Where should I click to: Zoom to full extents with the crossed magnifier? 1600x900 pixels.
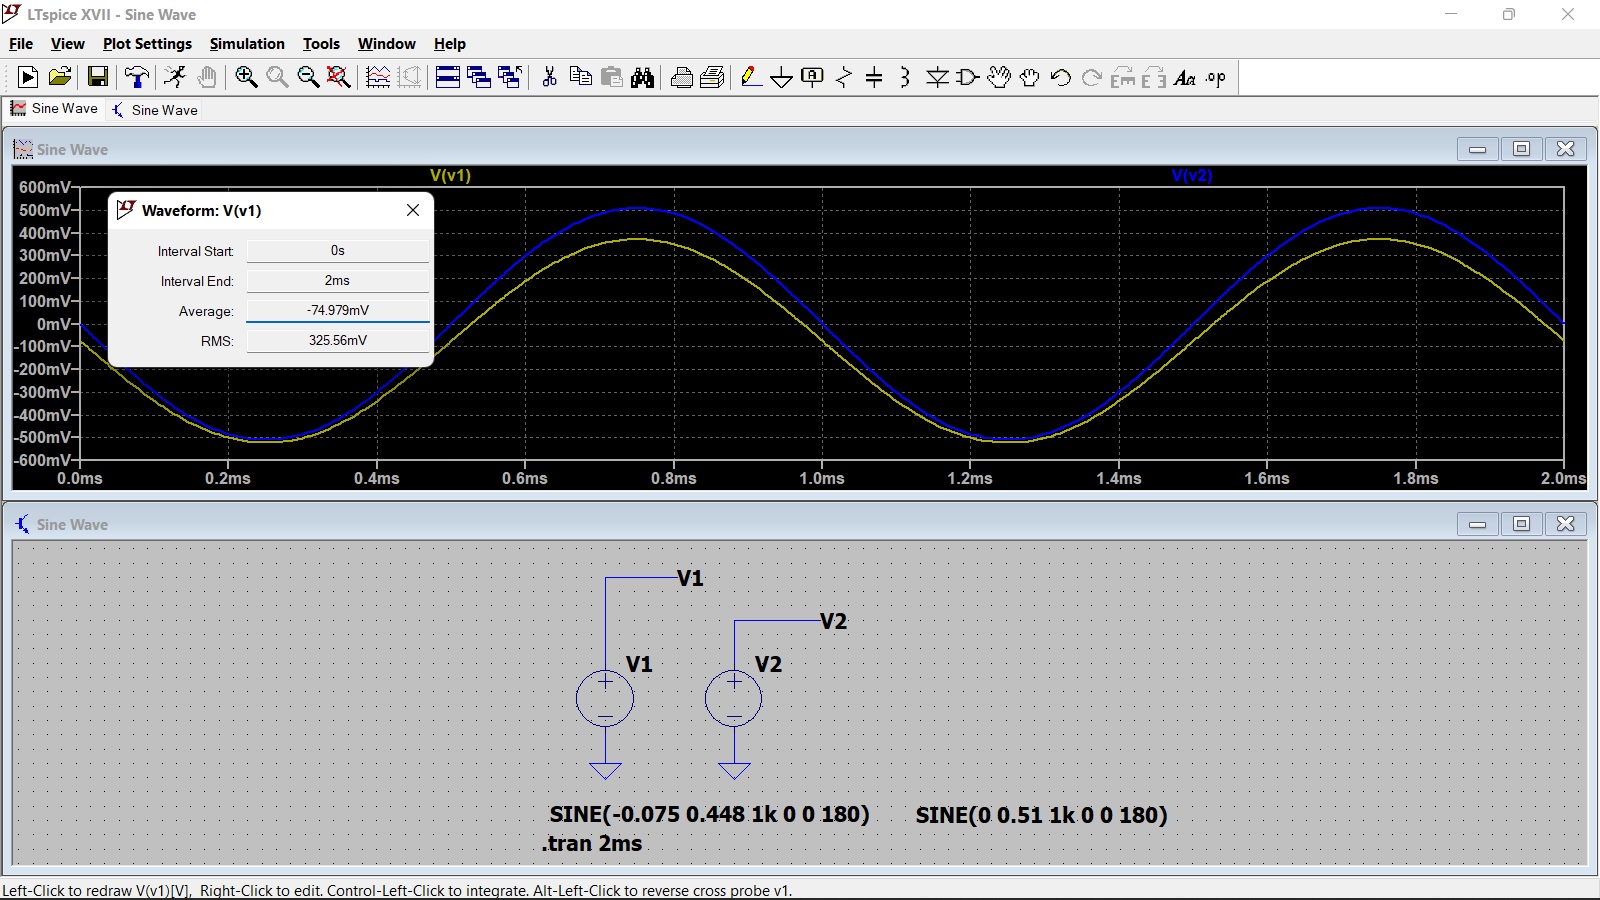tap(339, 77)
